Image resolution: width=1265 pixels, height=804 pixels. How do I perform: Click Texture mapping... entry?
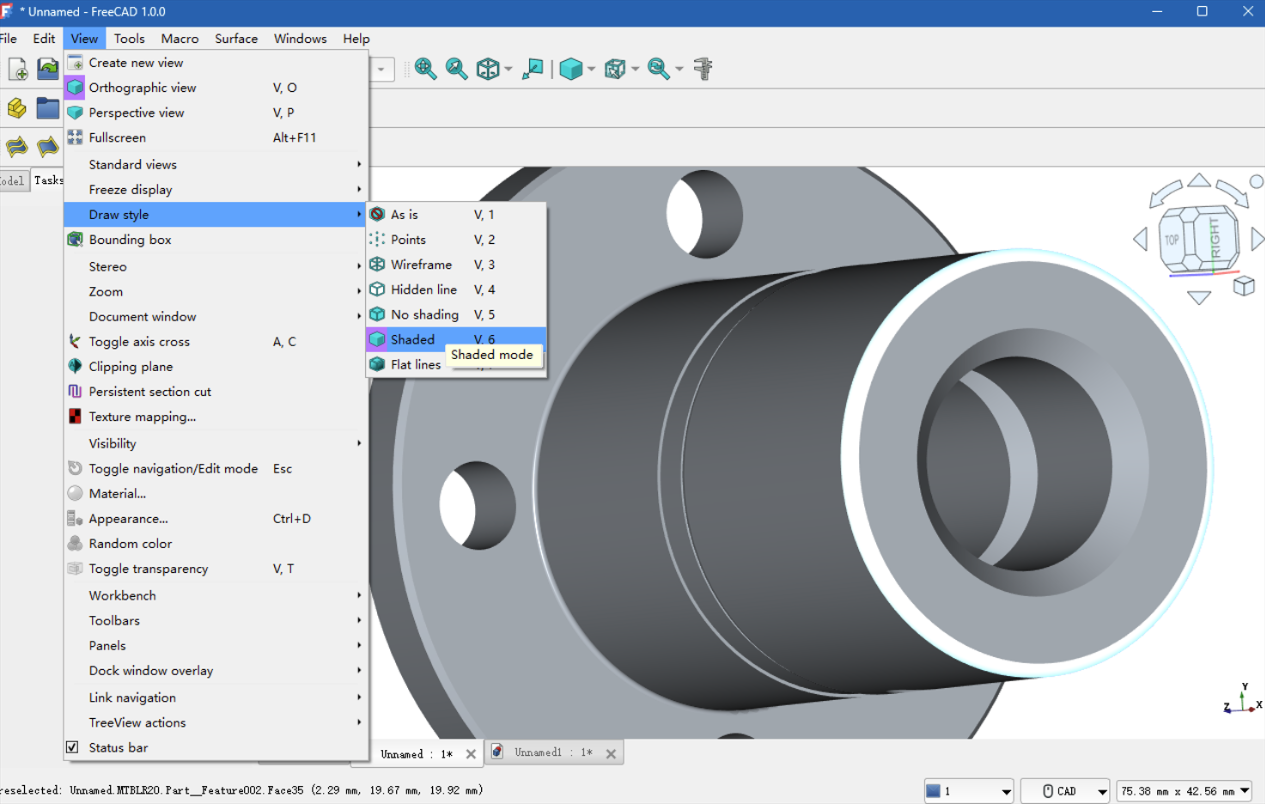point(142,417)
